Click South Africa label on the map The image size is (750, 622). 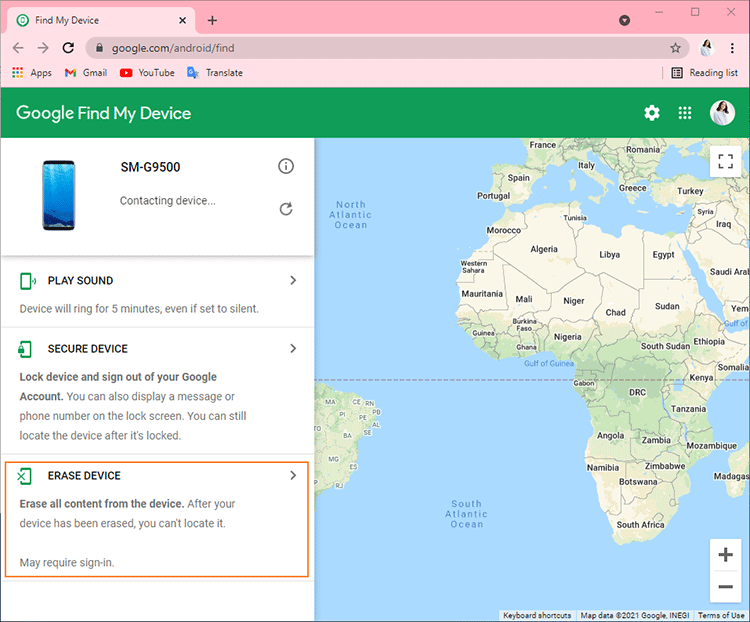[x=640, y=524]
